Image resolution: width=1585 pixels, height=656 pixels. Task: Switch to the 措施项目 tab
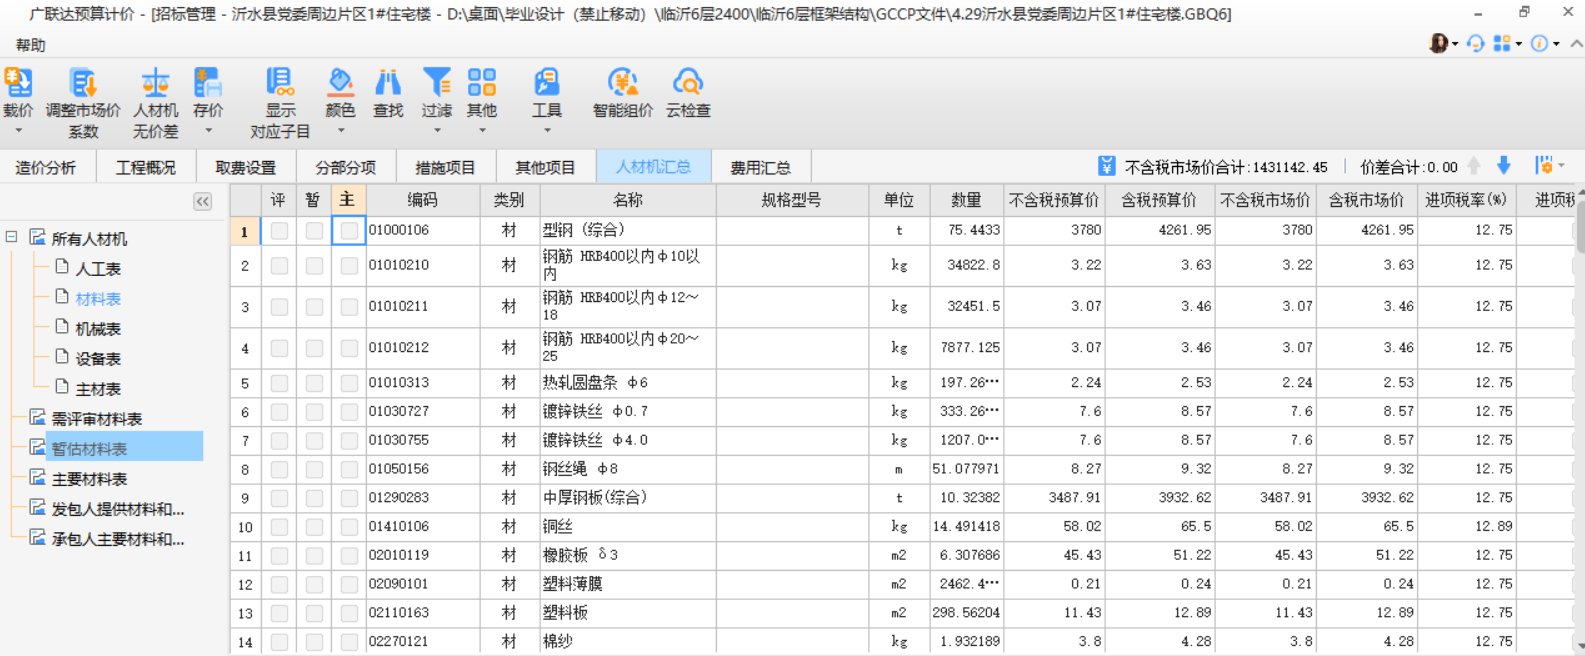point(446,167)
